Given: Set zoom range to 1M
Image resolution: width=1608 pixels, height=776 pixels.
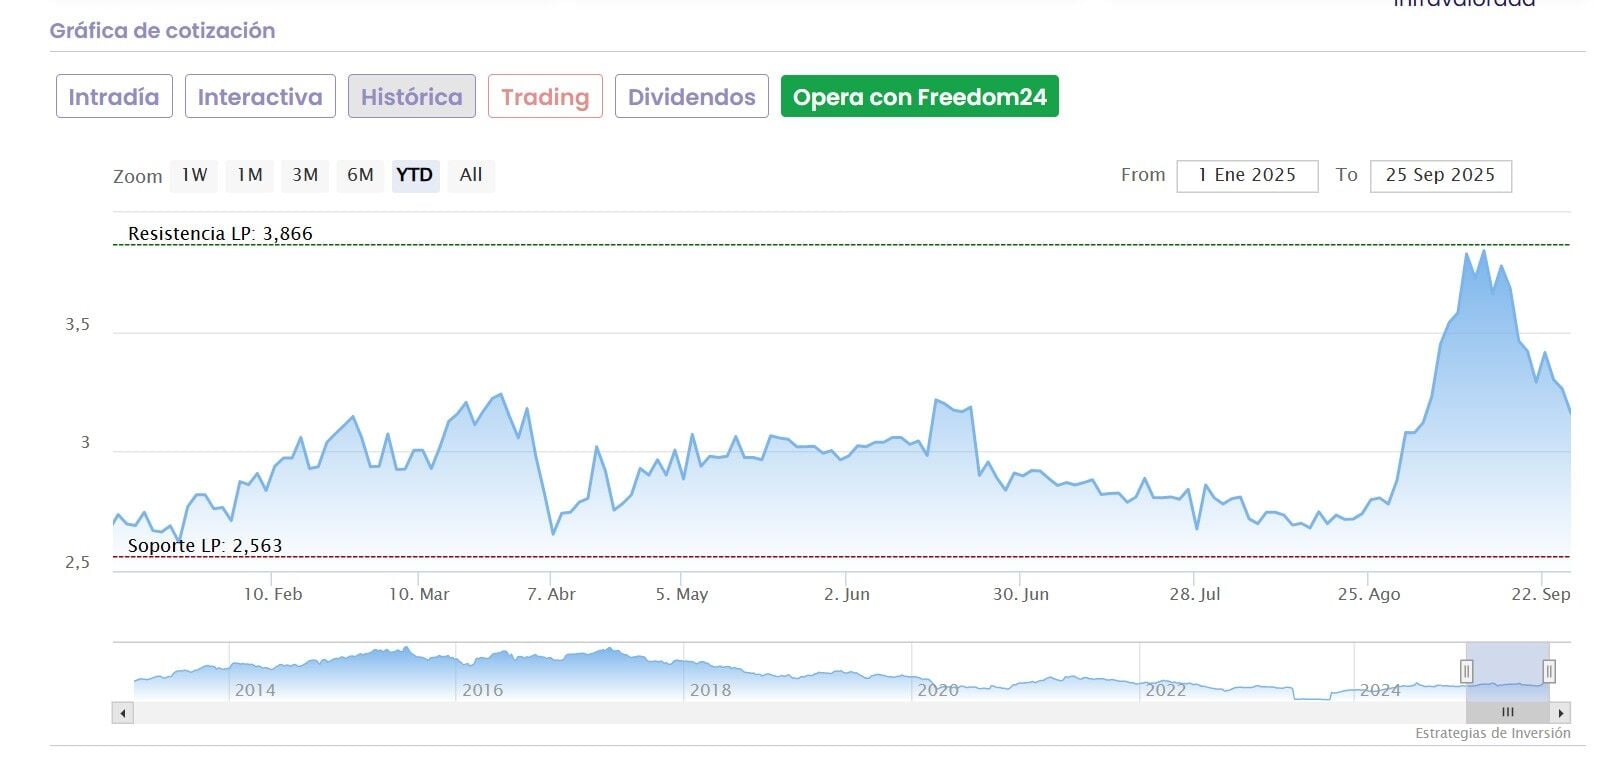Looking at the screenshot, I should 250,175.
